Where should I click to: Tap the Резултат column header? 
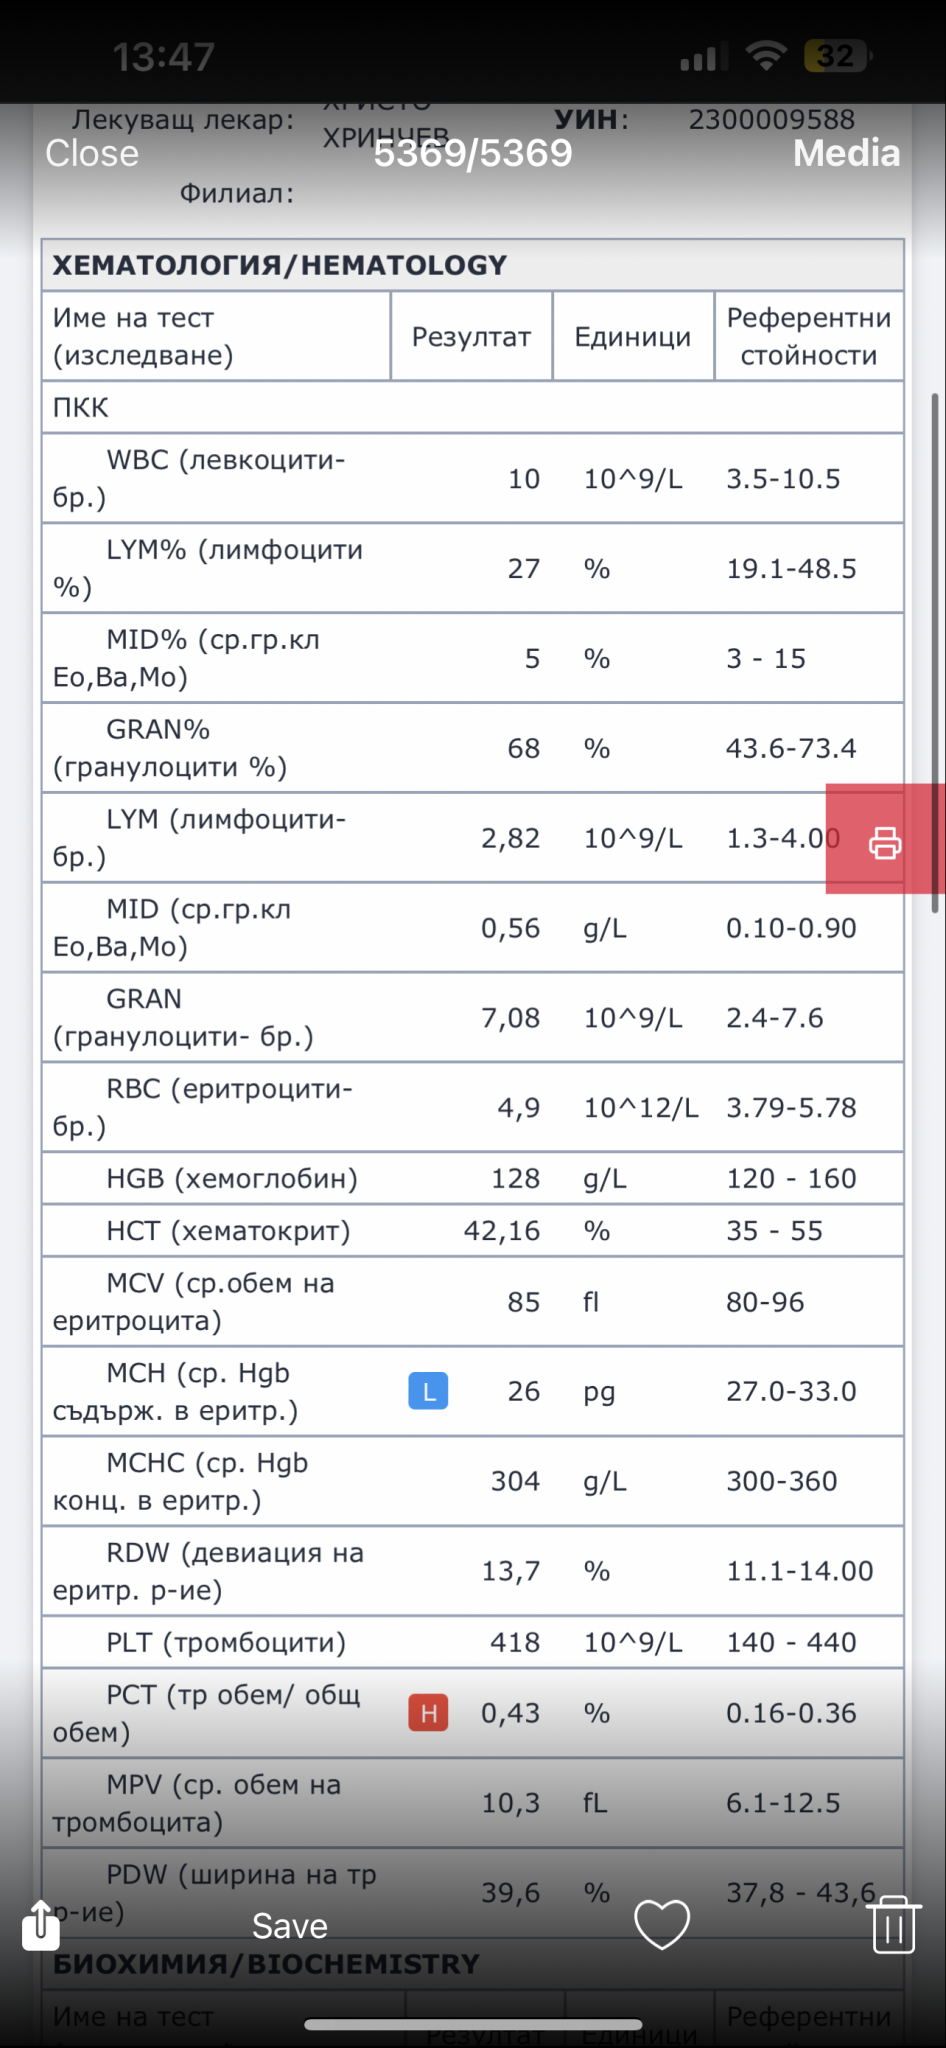coord(471,337)
